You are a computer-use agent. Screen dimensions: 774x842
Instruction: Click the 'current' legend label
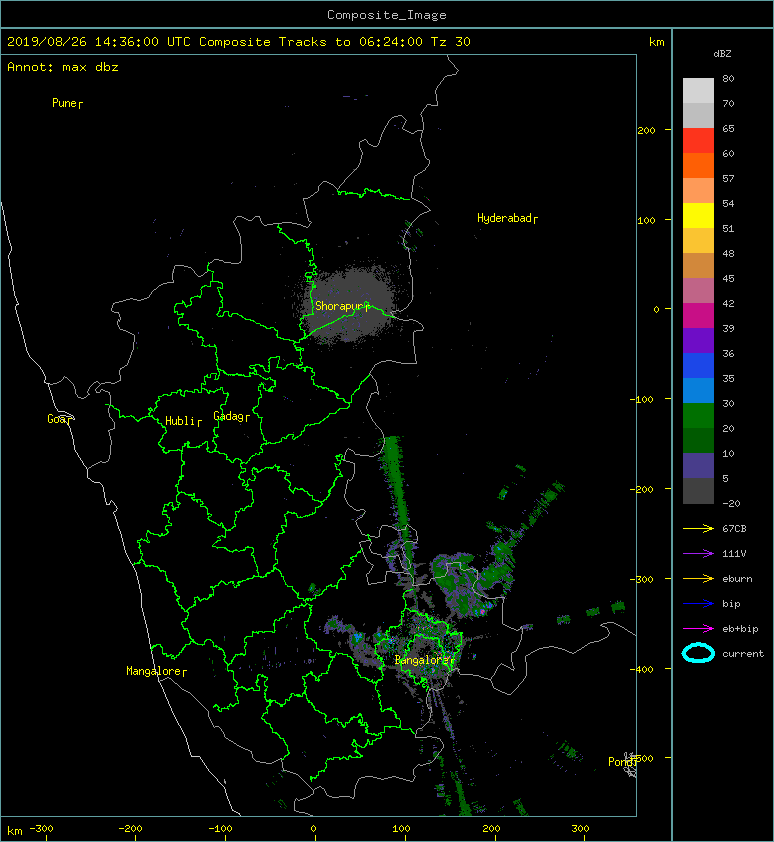743,654
